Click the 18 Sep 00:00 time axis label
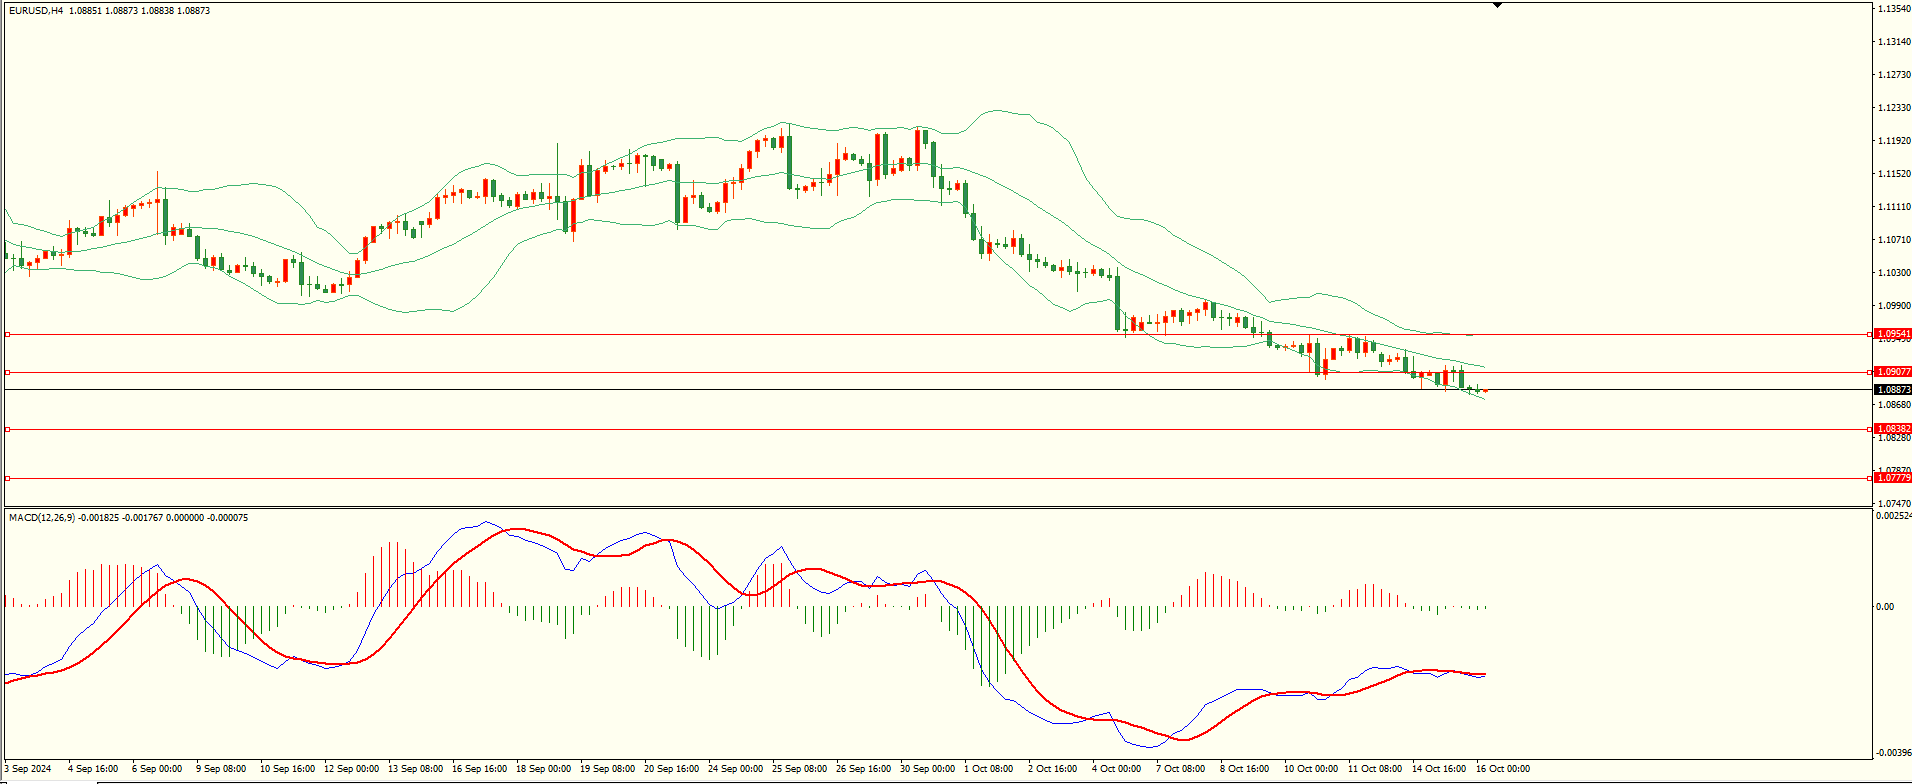Image resolution: width=1912 pixels, height=784 pixels. point(543,769)
